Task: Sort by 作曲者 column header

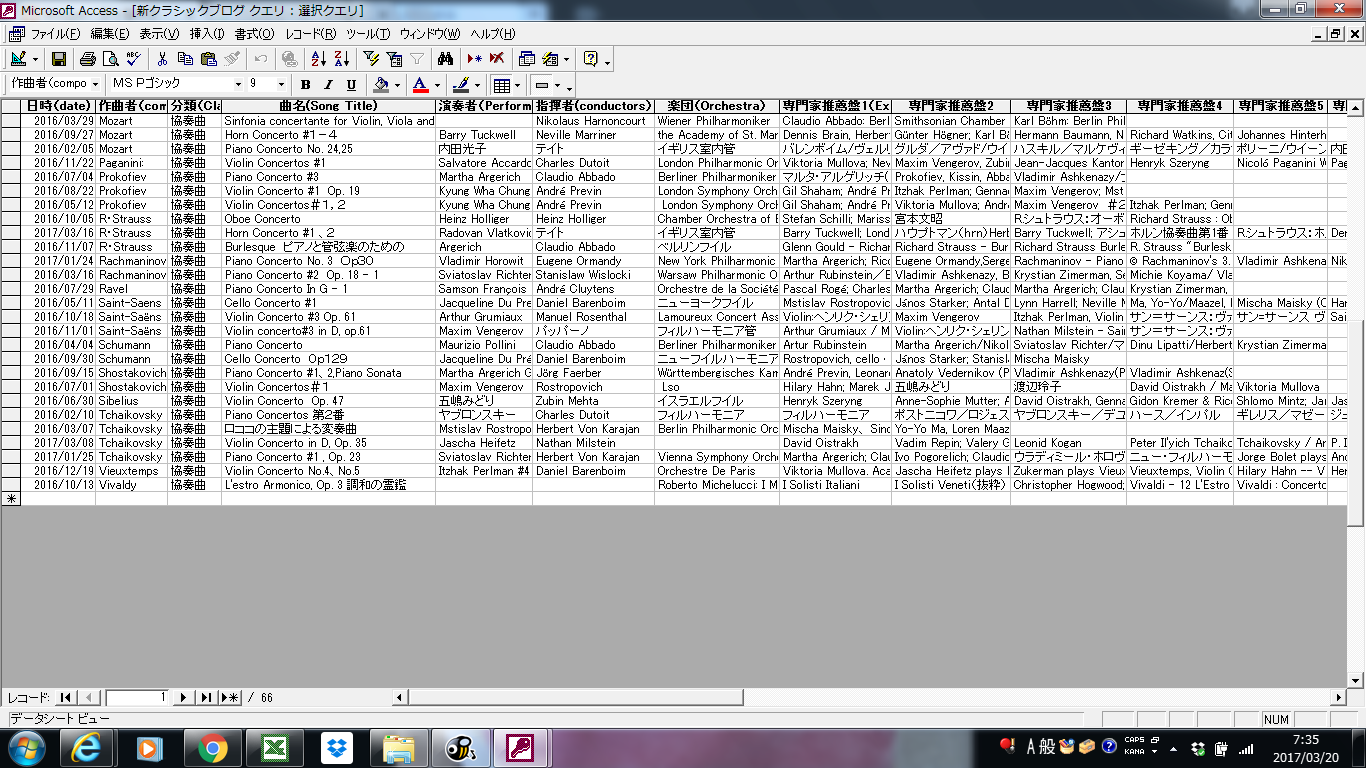Action: tap(131, 106)
